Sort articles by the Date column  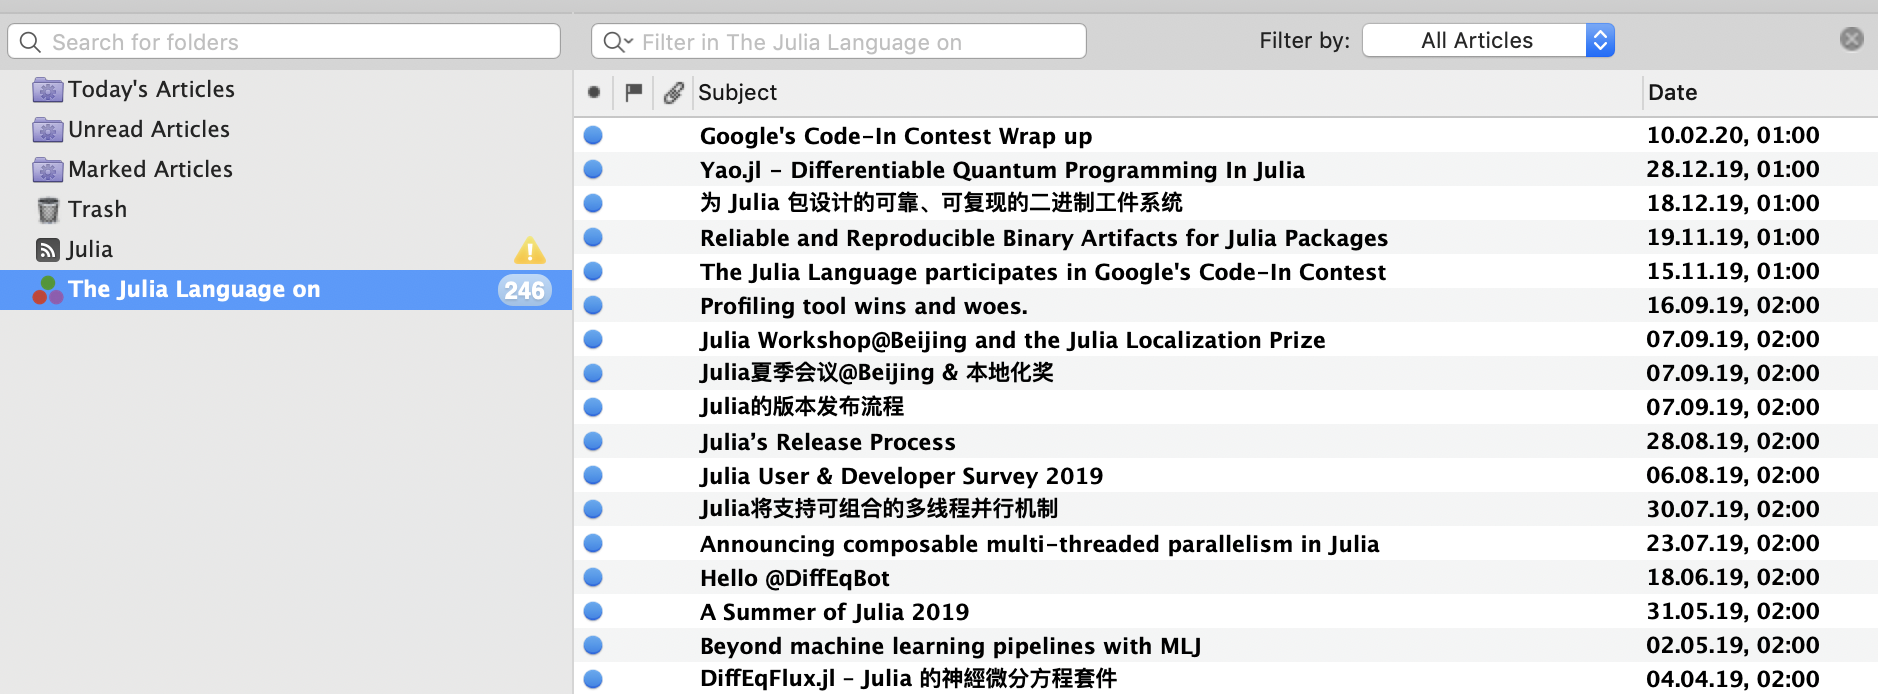[x=1672, y=92]
